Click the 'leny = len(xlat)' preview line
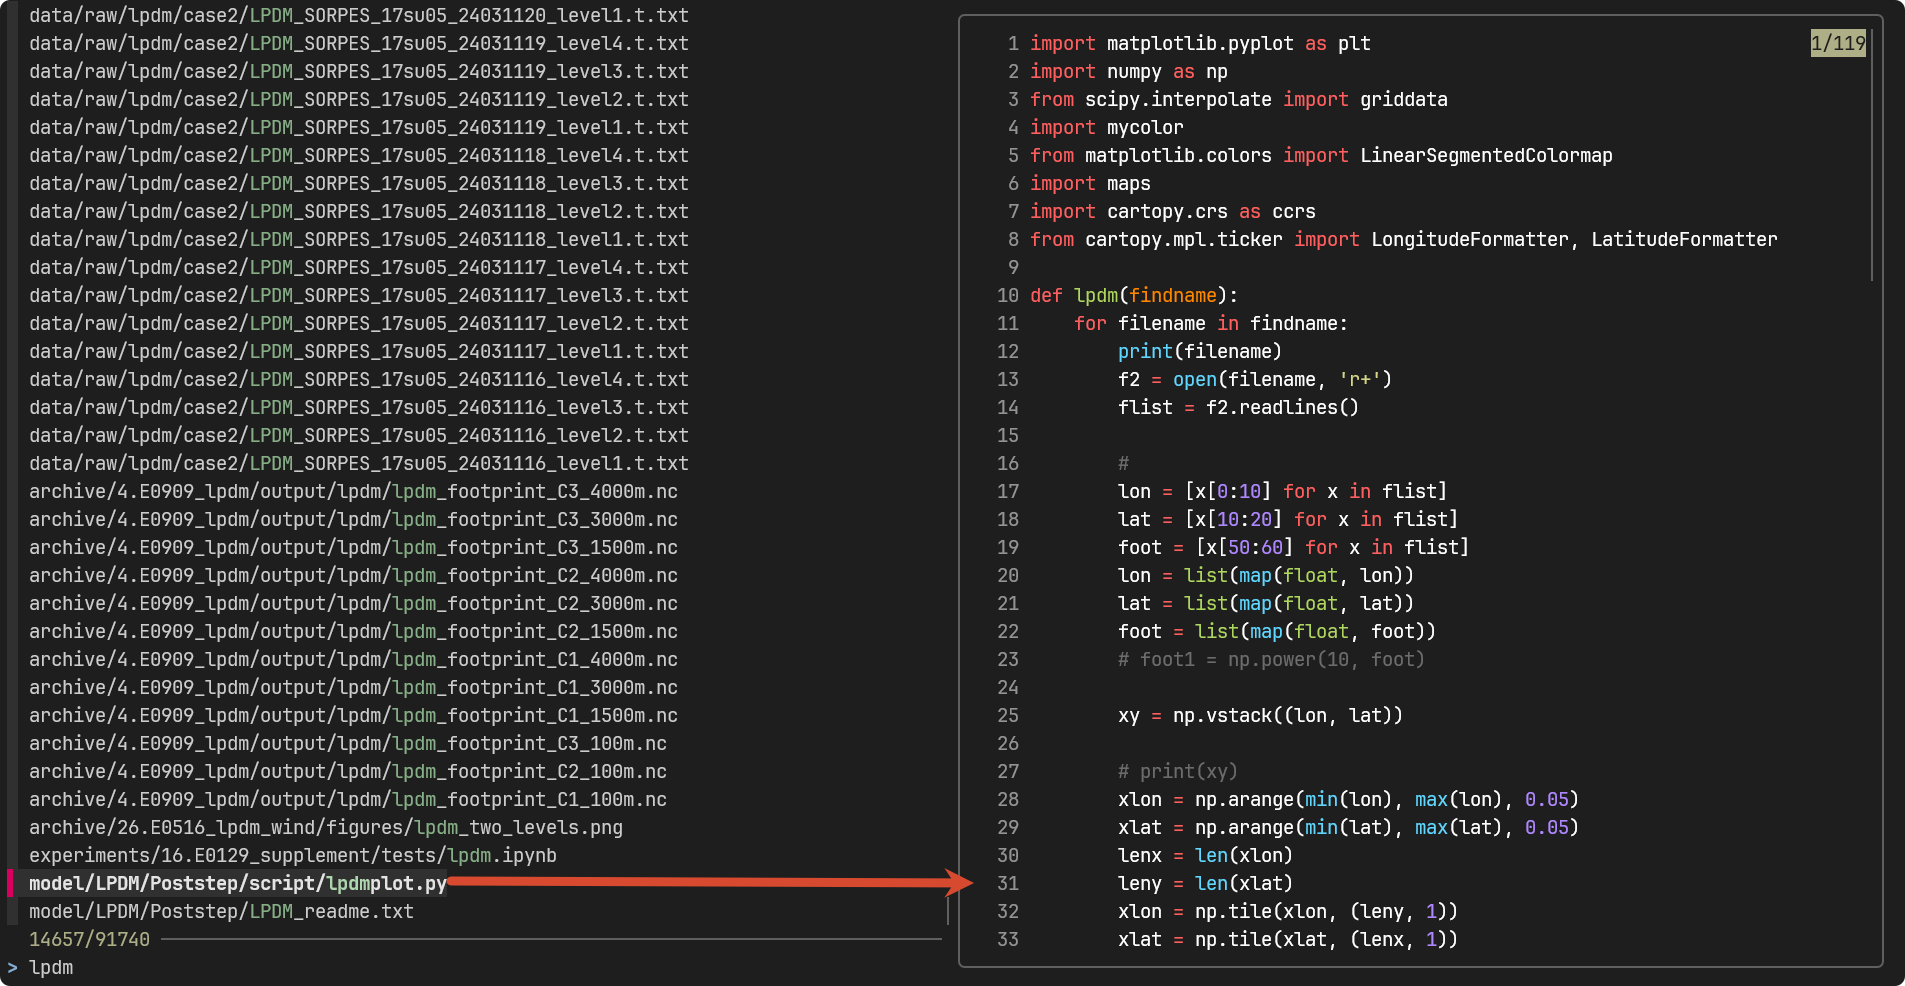Viewport: 1905px width, 986px height. 1206,883
